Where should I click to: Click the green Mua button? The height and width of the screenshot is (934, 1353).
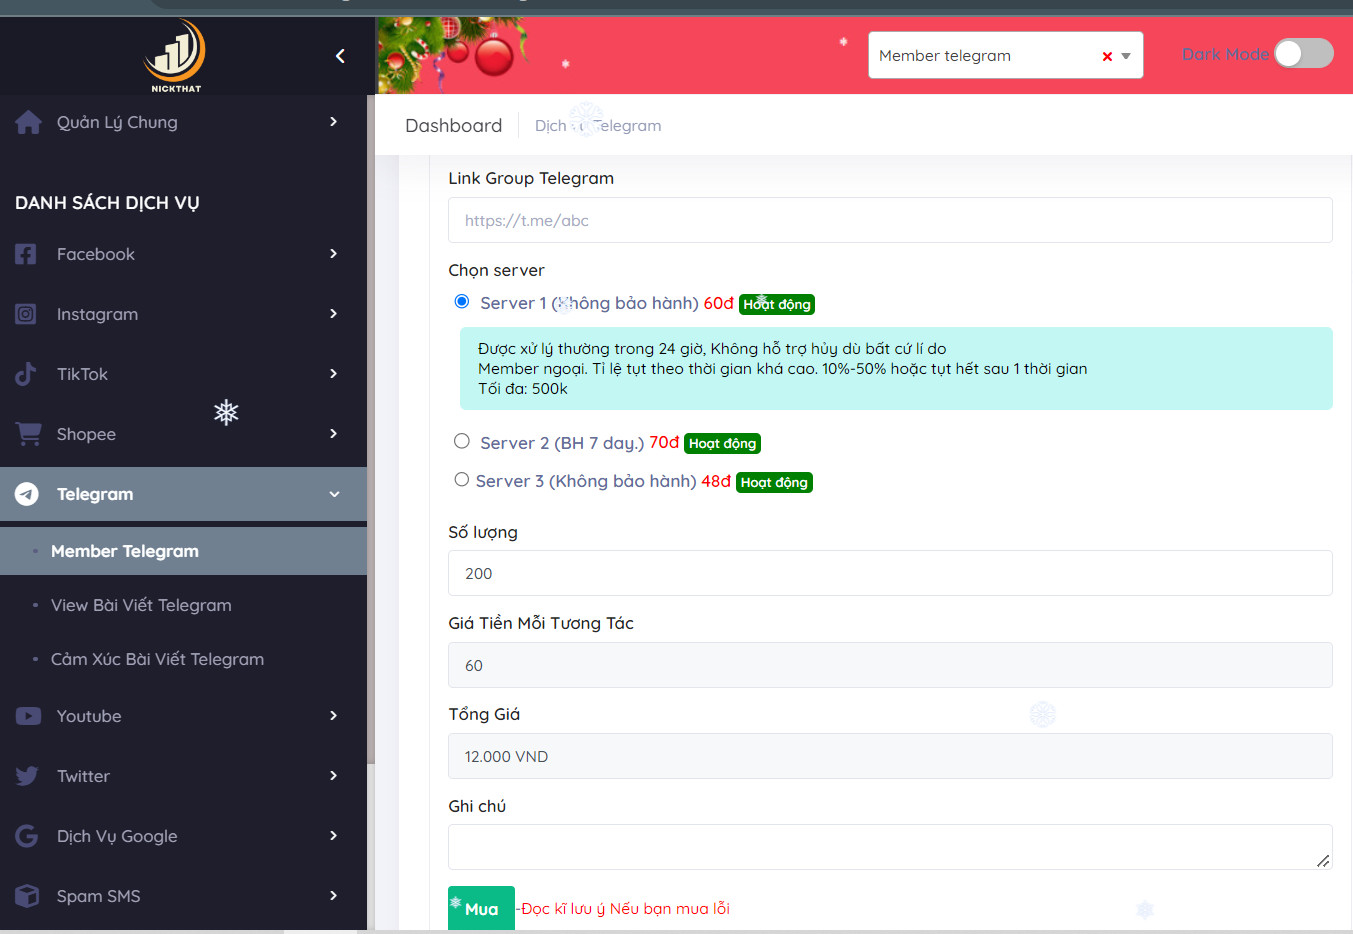[x=481, y=908]
